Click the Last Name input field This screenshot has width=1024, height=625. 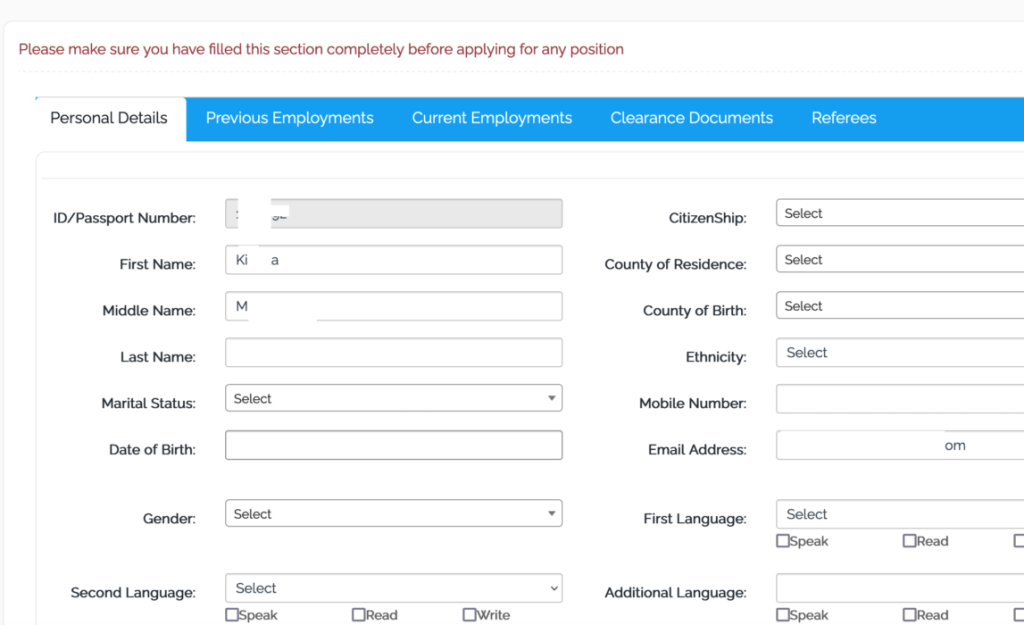(x=393, y=353)
